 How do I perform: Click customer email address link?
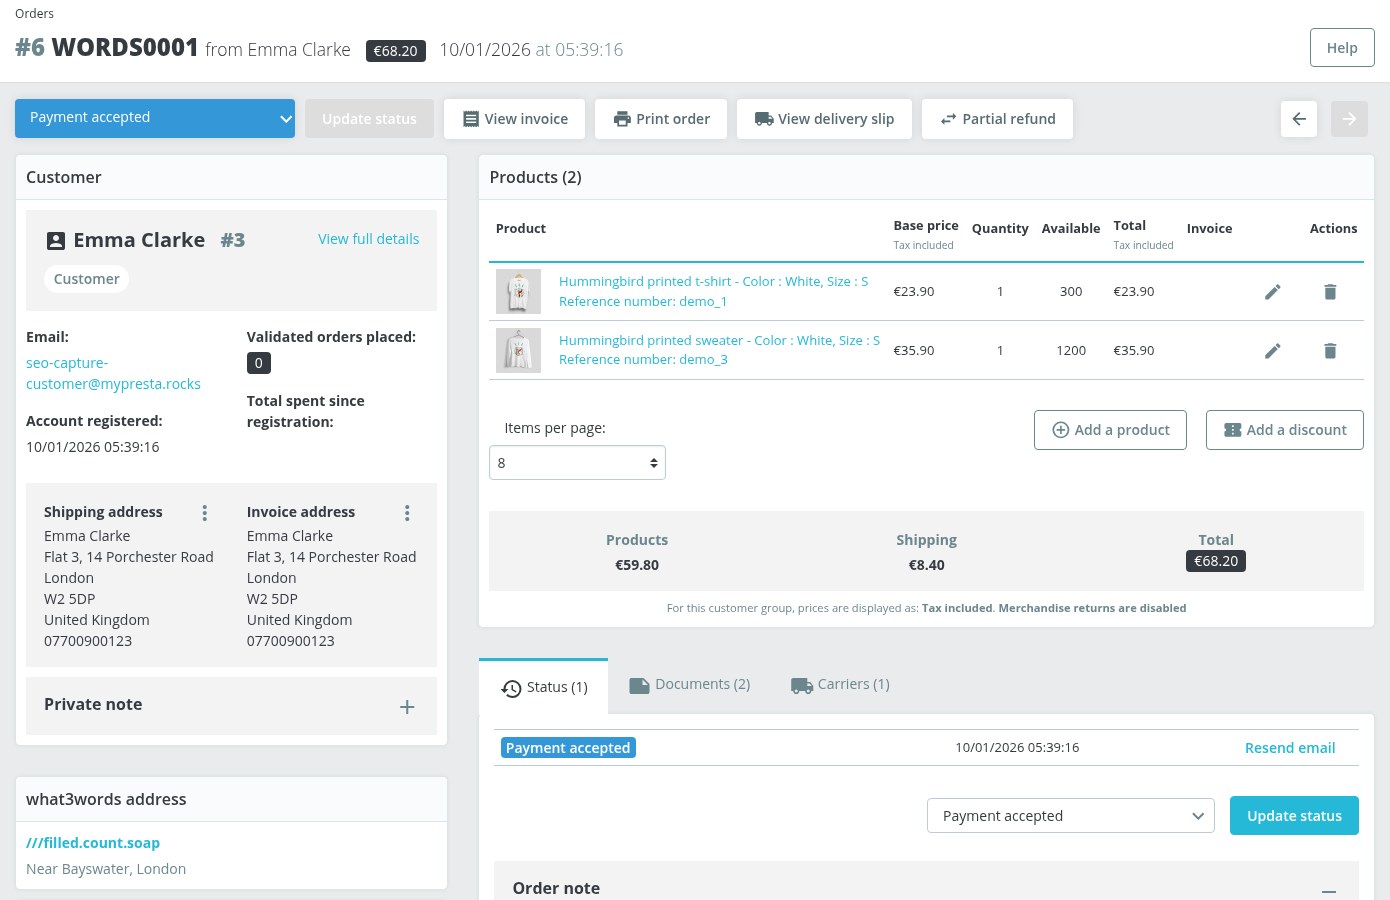click(113, 373)
